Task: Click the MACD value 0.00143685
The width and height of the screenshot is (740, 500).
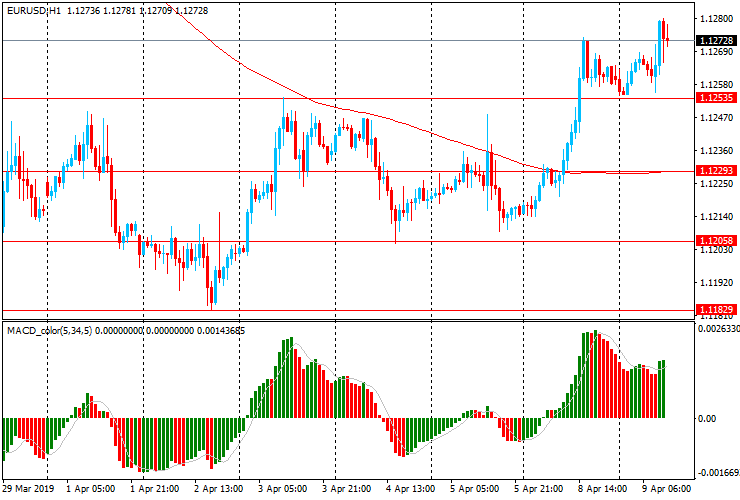Action: [x=221, y=331]
